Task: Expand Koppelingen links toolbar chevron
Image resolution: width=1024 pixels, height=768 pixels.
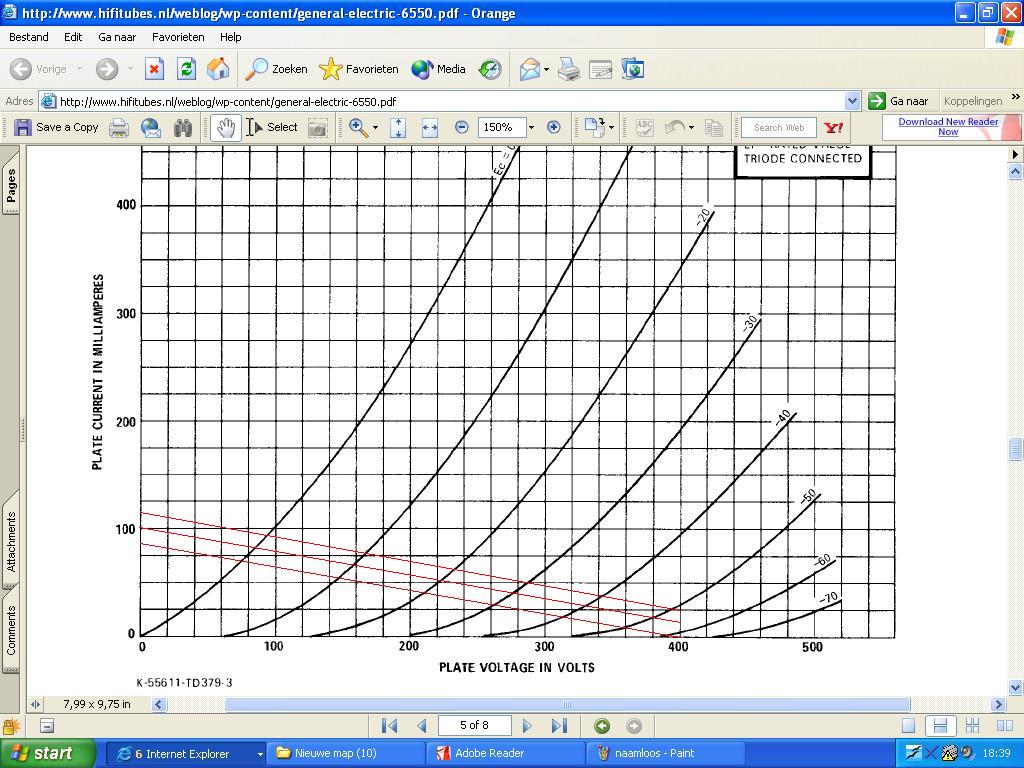Action: [x=1016, y=97]
